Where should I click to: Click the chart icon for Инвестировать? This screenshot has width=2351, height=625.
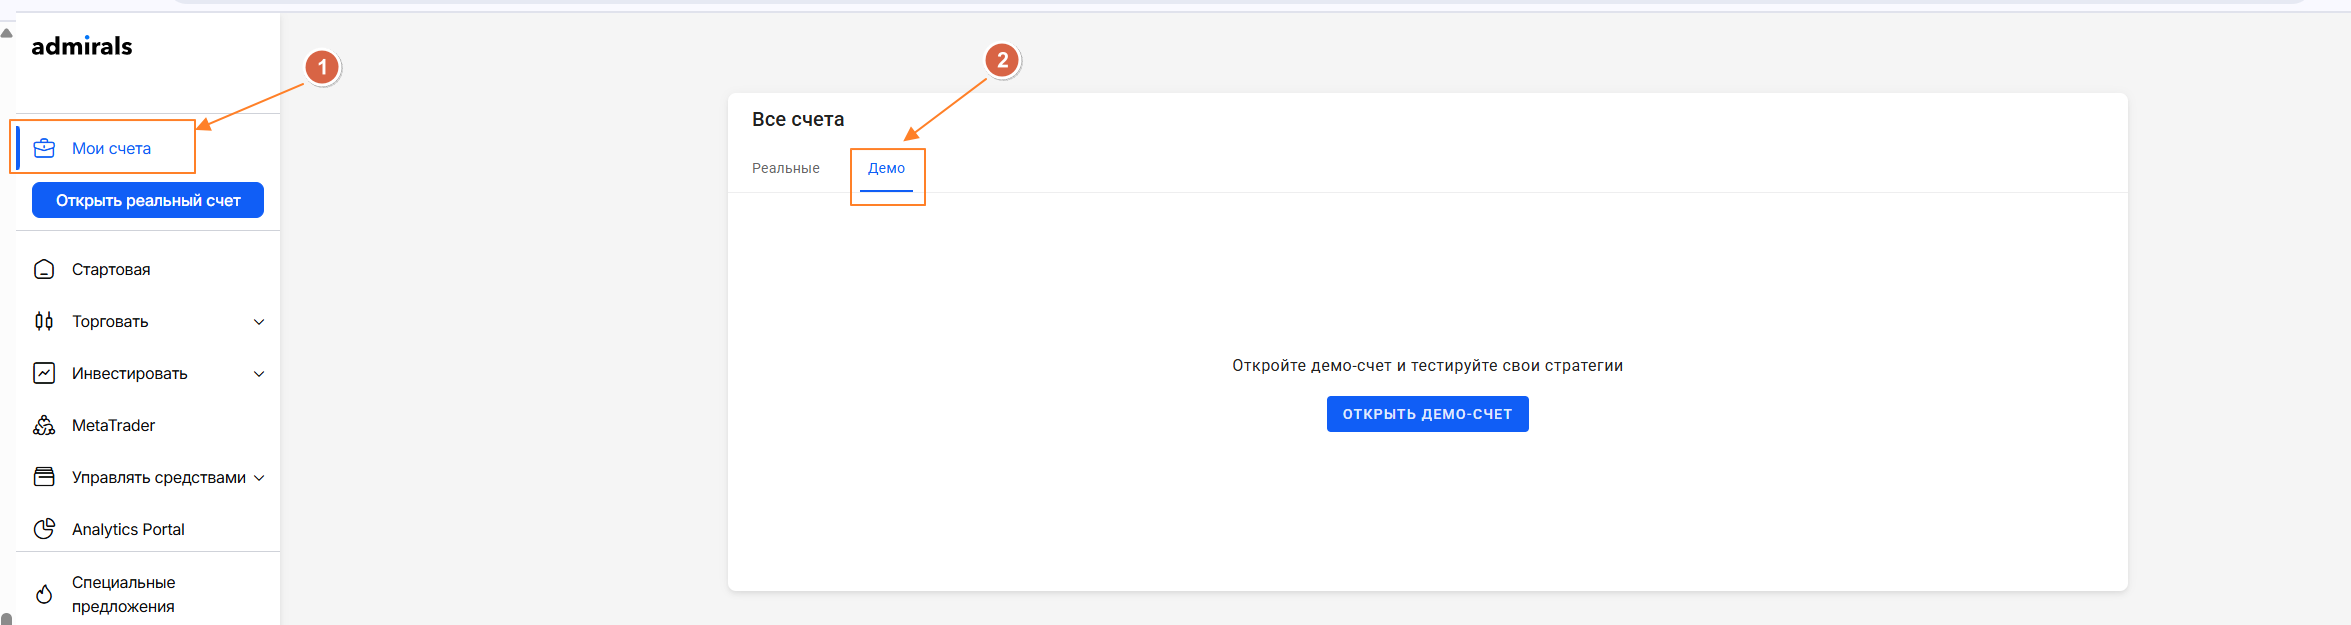click(44, 373)
